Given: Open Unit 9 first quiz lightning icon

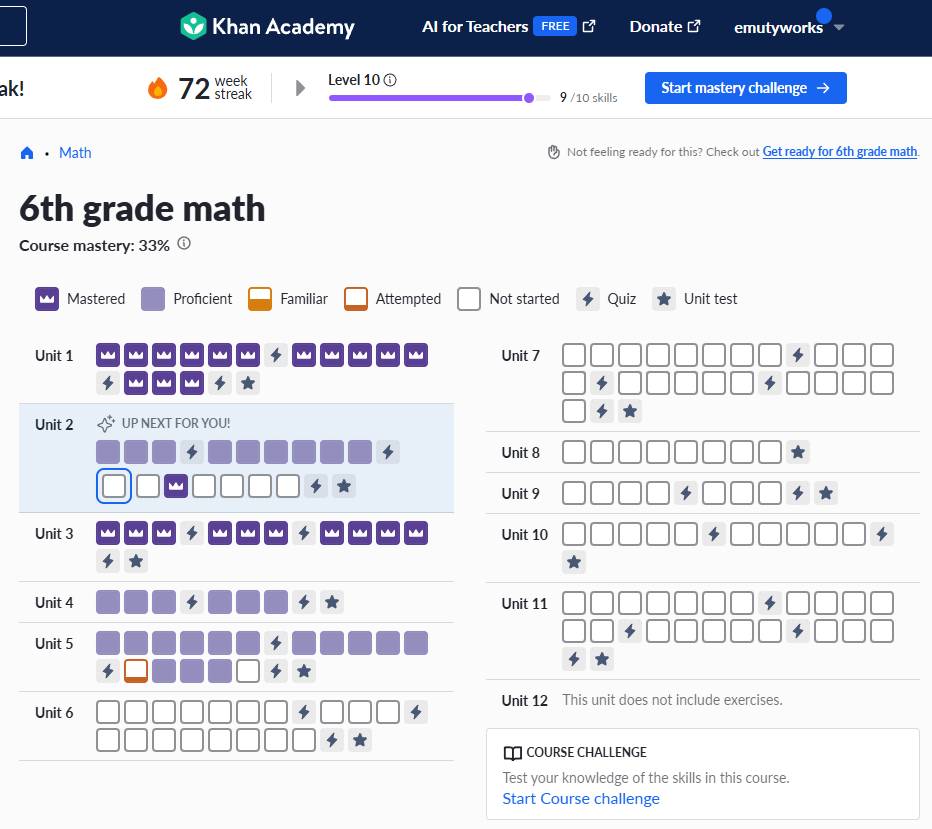Looking at the screenshot, I should tap(685, 493).
